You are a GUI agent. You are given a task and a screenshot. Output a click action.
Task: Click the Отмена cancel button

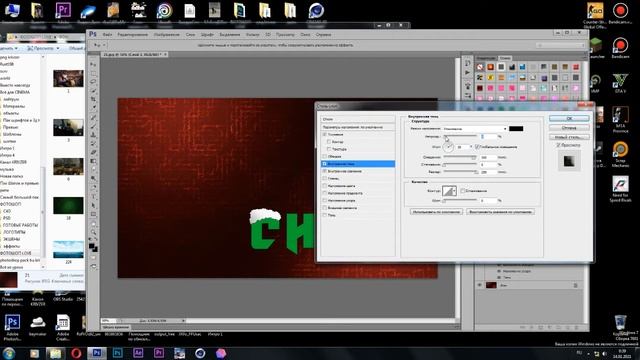click(x=569, y=128)
